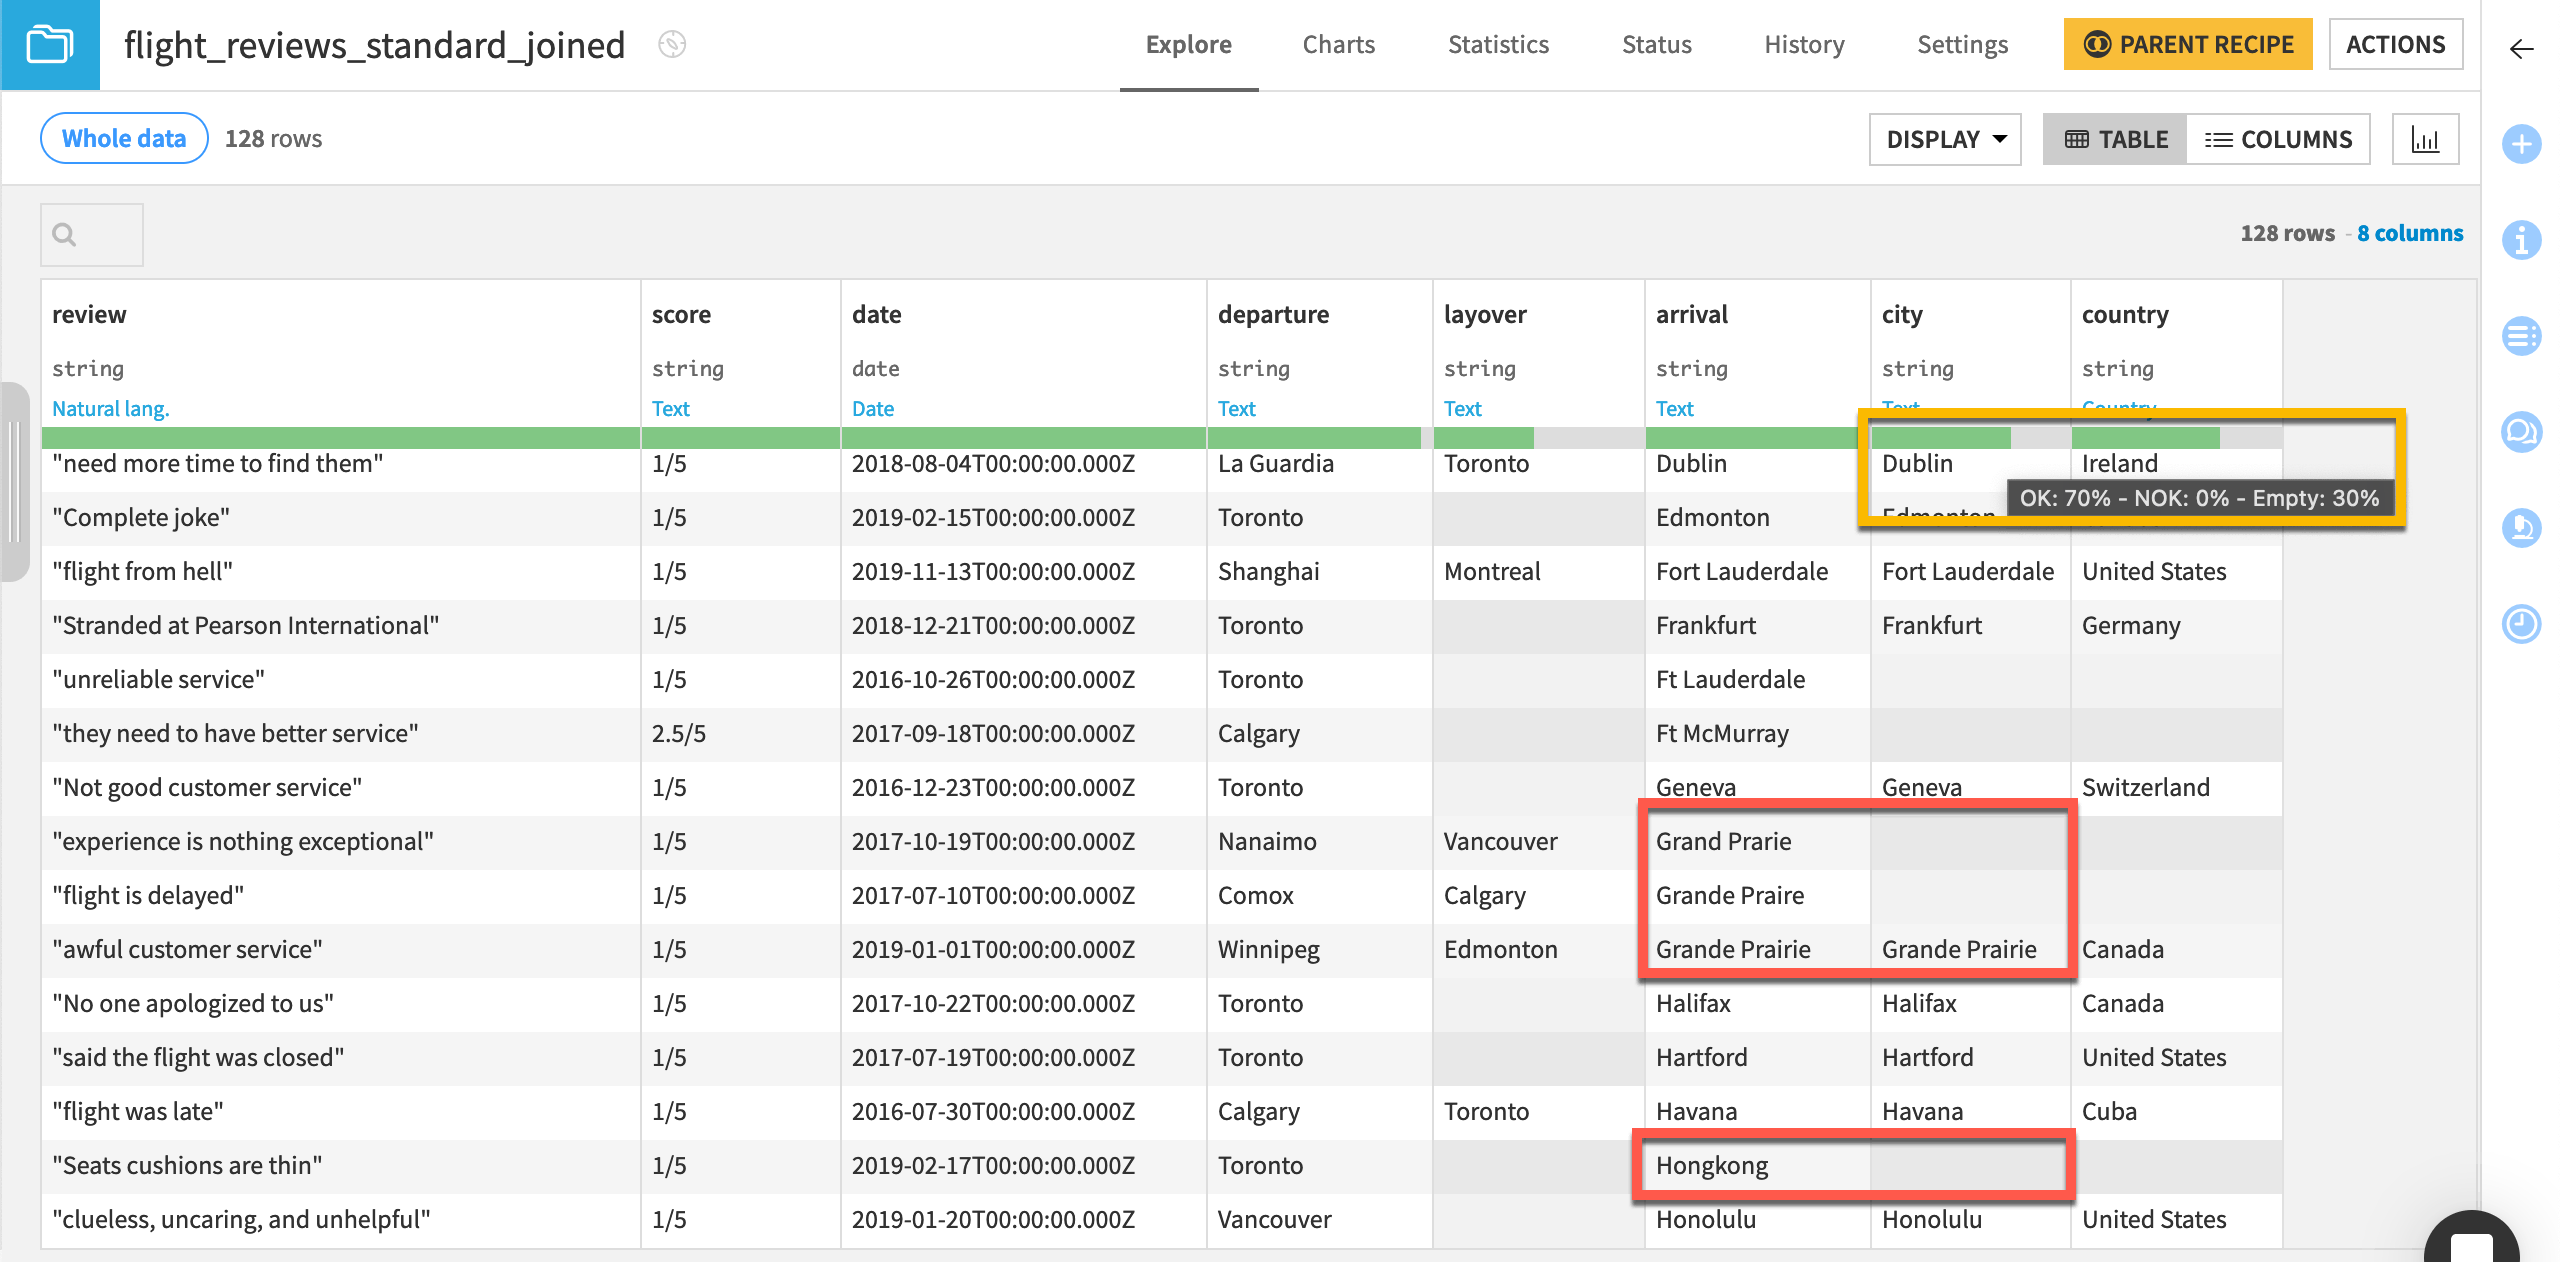Click the chart quick-analysis icon button
The image size is (2560, 1262).
click(2425, 139)
